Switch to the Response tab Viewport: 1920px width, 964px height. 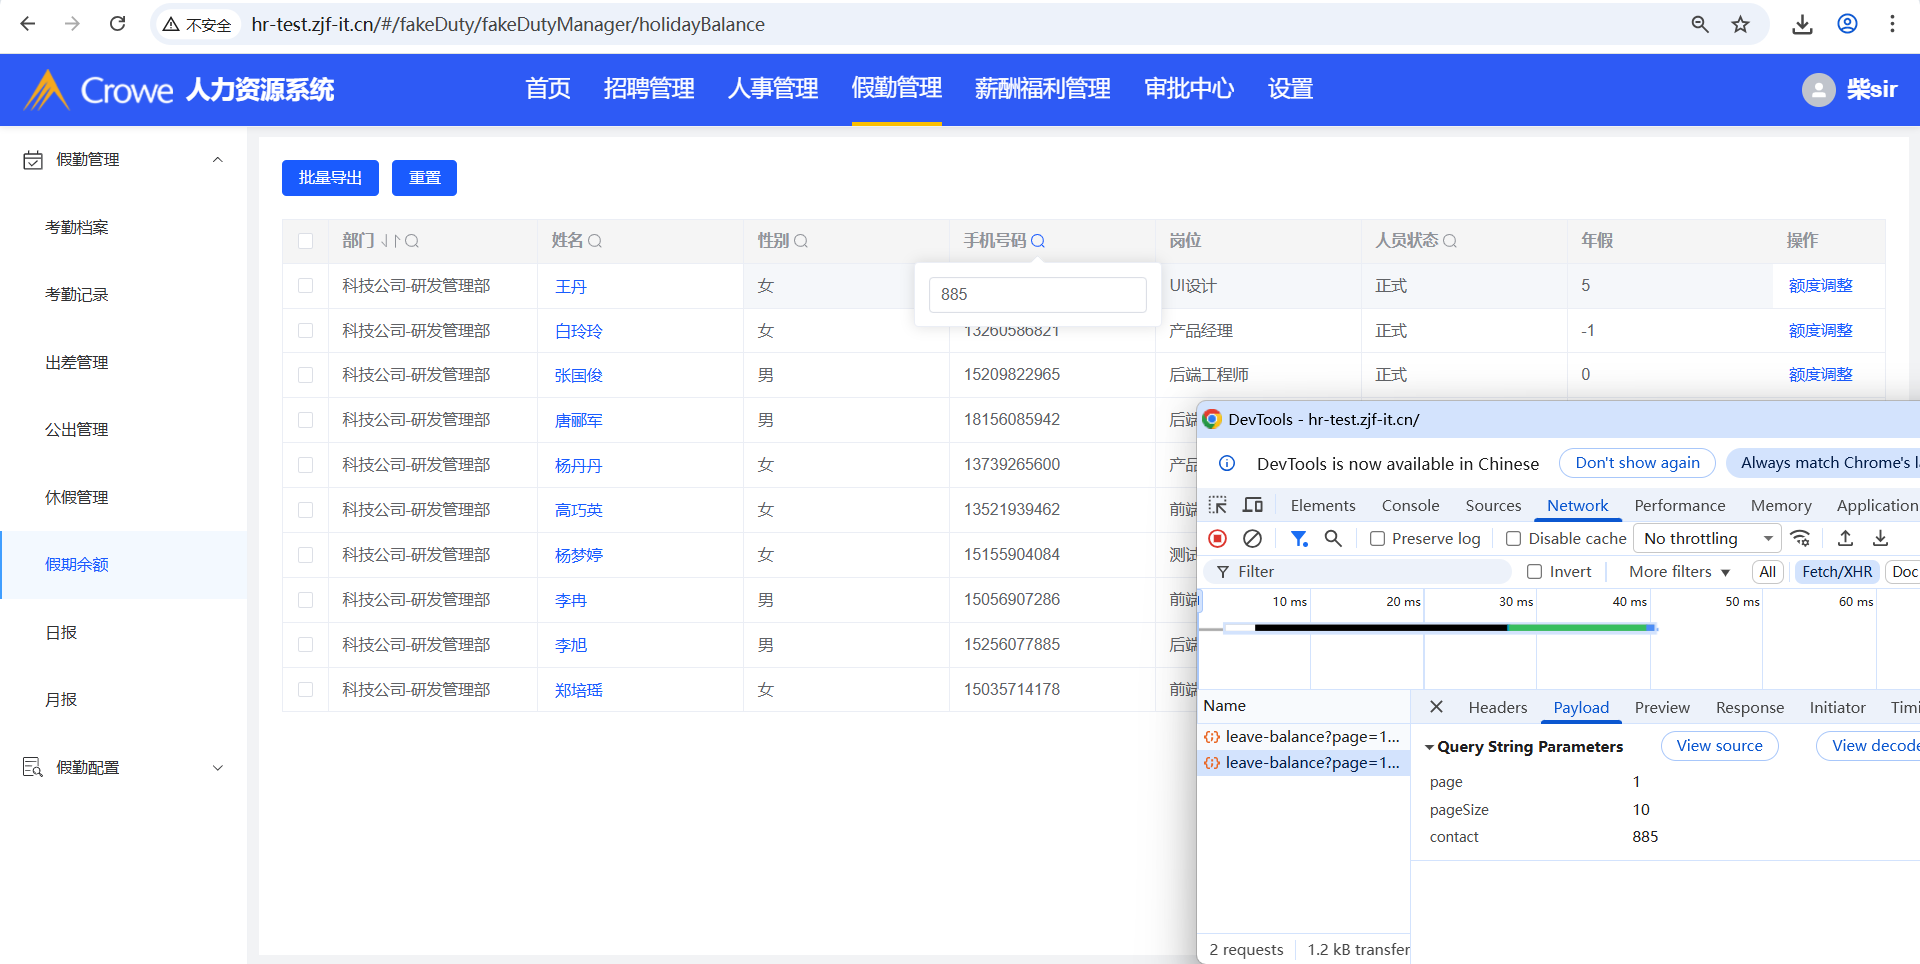(1749, 708)
